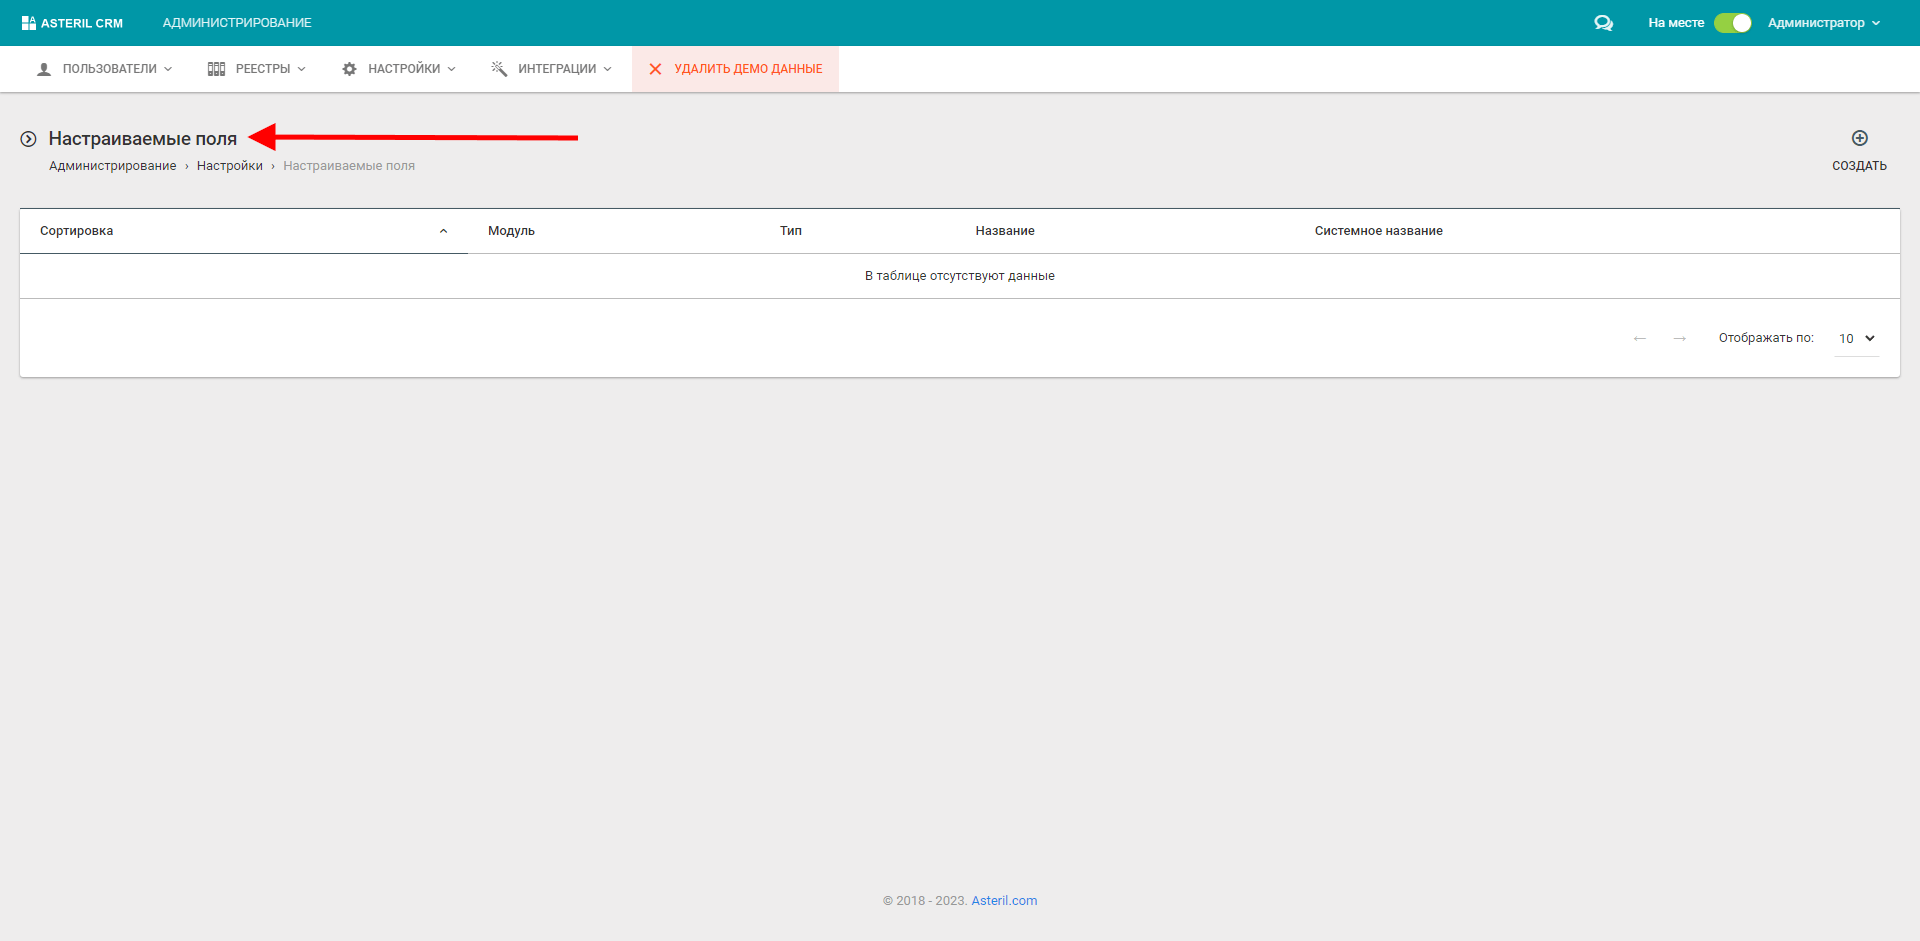Select АДМИНИСТРИРОВАНИЕ in the top bar
This screenshot has height=941, width=1920.
(236, 22)
